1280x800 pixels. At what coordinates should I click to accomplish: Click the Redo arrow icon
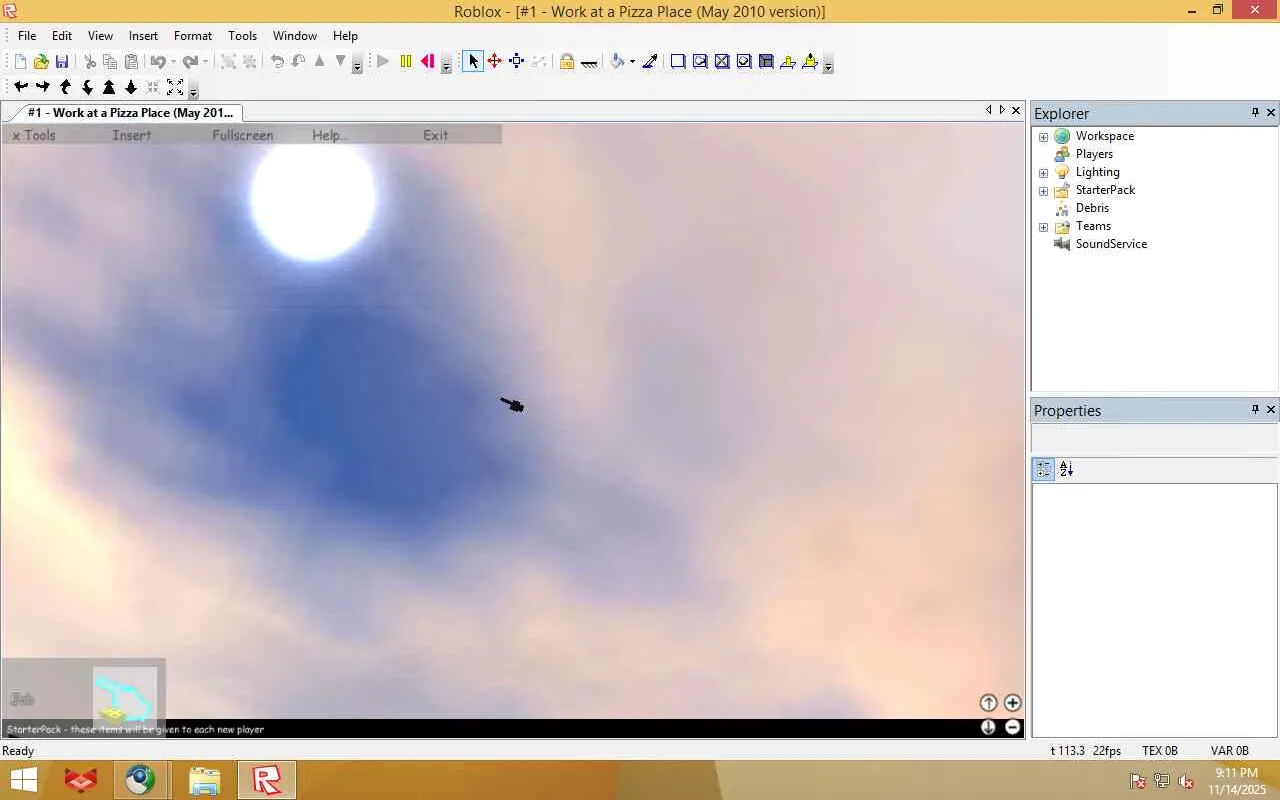point(189,62)
